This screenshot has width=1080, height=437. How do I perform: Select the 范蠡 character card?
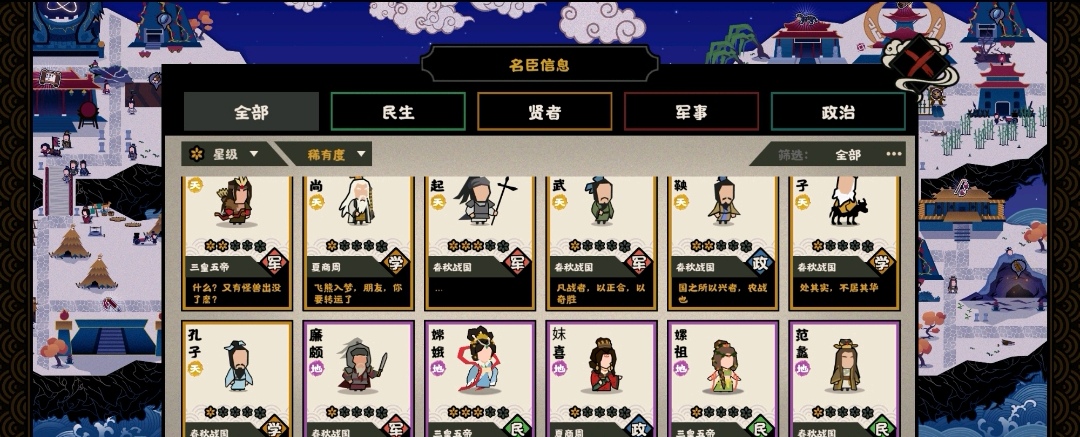844,378
